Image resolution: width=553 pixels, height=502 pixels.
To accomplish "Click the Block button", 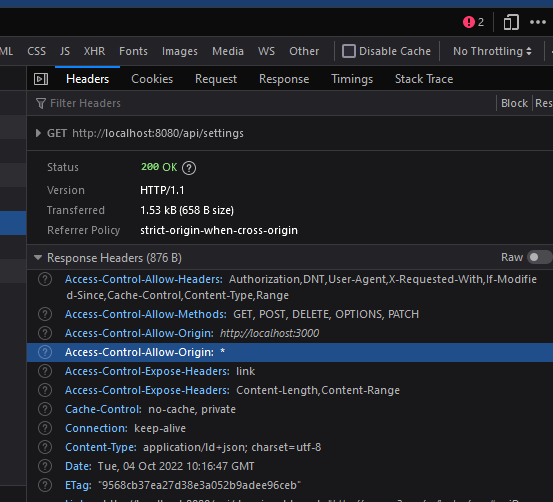I will tap(514, 103).
